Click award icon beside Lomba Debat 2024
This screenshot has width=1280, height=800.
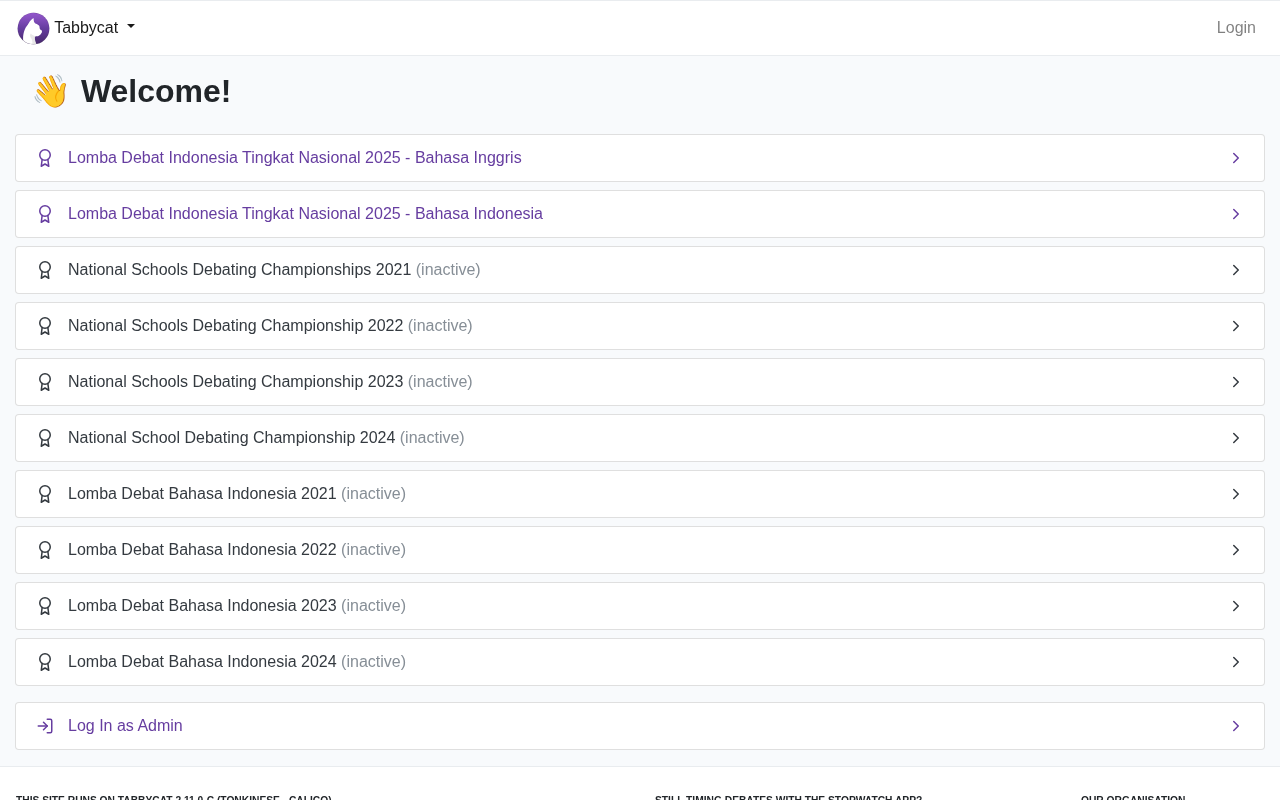45,662
